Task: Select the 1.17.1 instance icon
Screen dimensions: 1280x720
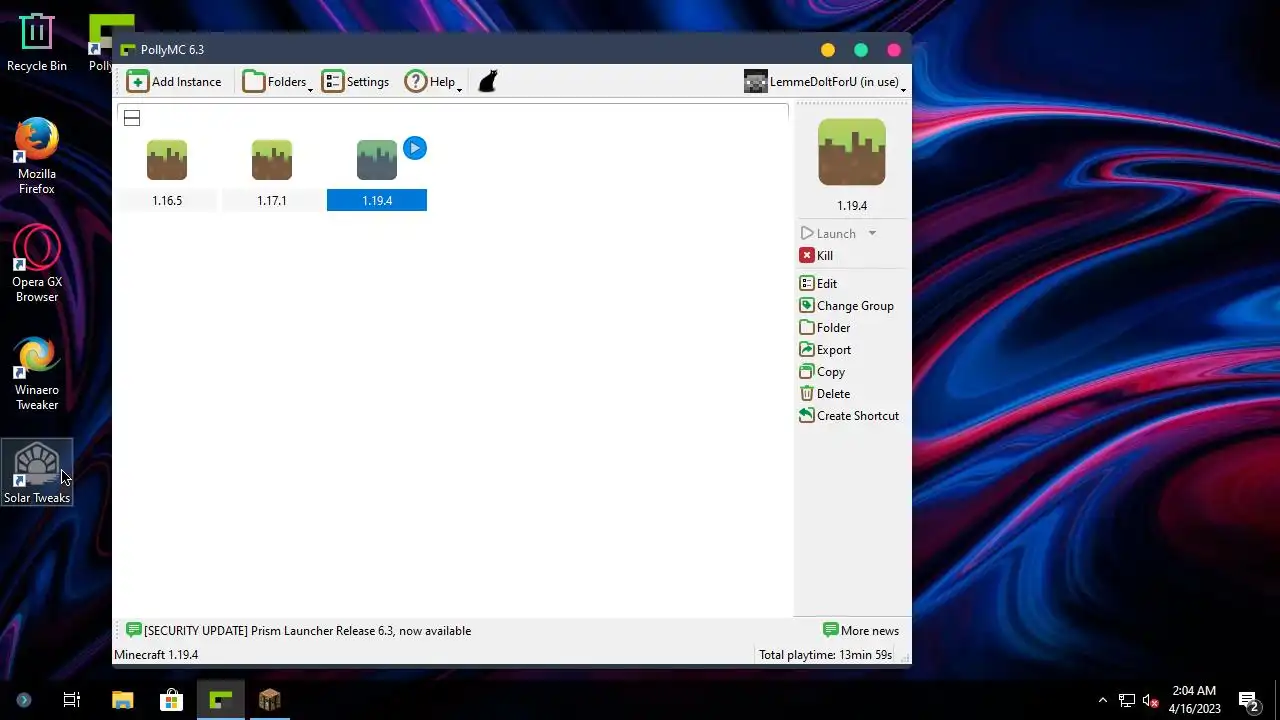Action: coord(272,160)
